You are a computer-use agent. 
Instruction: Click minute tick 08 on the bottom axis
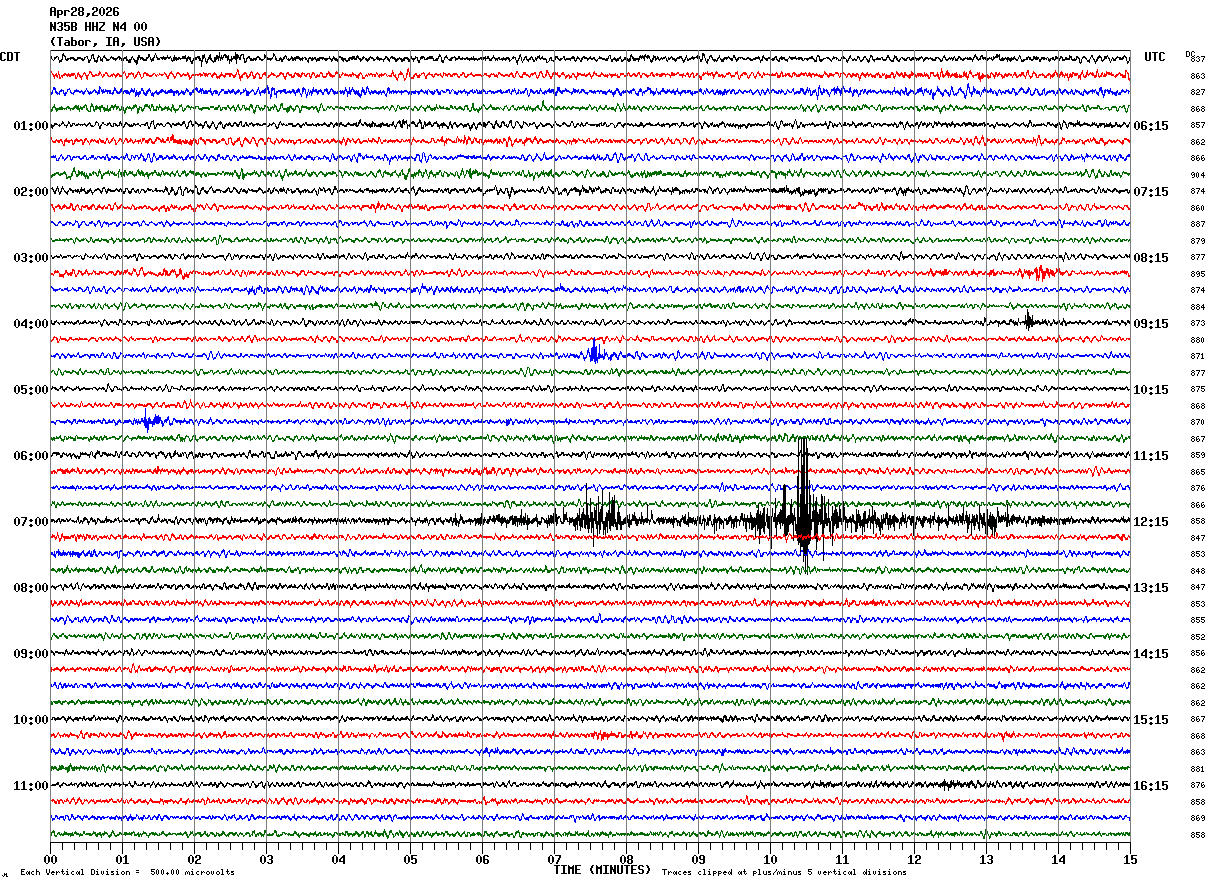pos(627,859)
